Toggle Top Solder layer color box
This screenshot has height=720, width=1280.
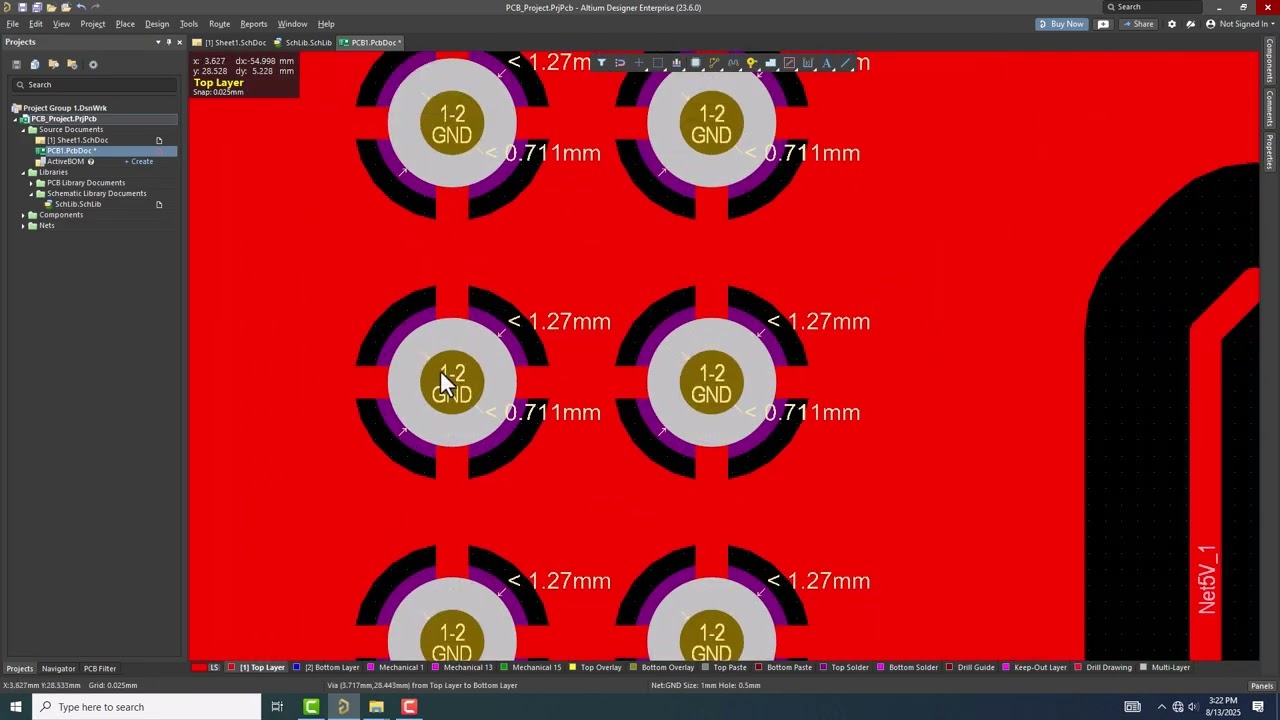click(823, 667)
